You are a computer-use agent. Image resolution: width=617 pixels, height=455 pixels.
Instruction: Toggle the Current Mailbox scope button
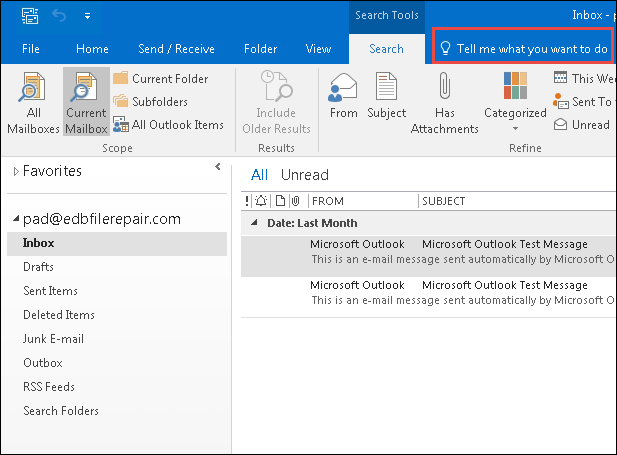tap(86, 102)
